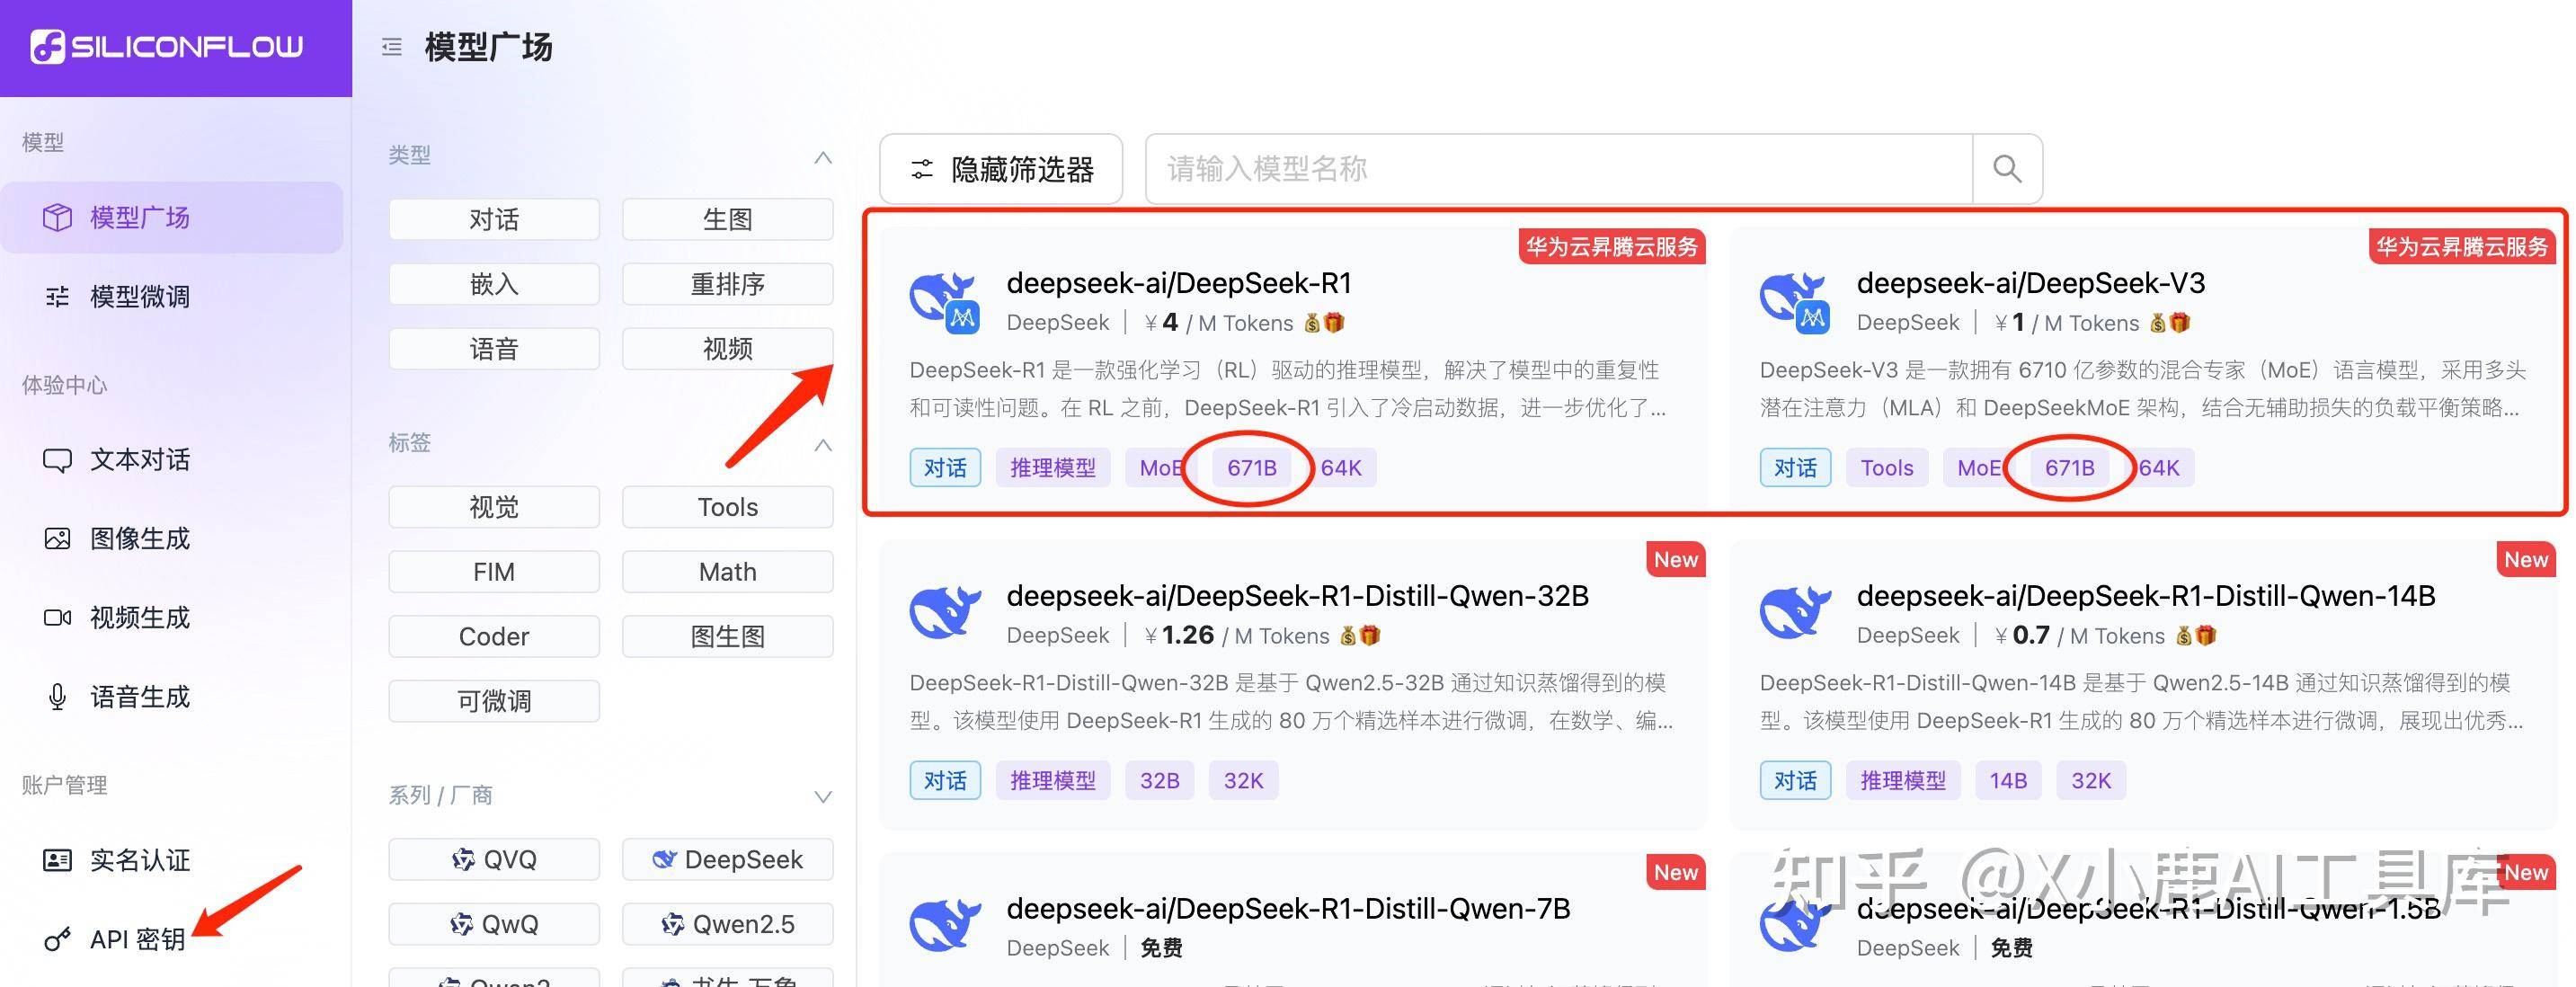The height and width of the screenshot is (987, 2576).
Task: Click the Tools tag on DeepSeek-V3 card
Action: pos(1887,467)
